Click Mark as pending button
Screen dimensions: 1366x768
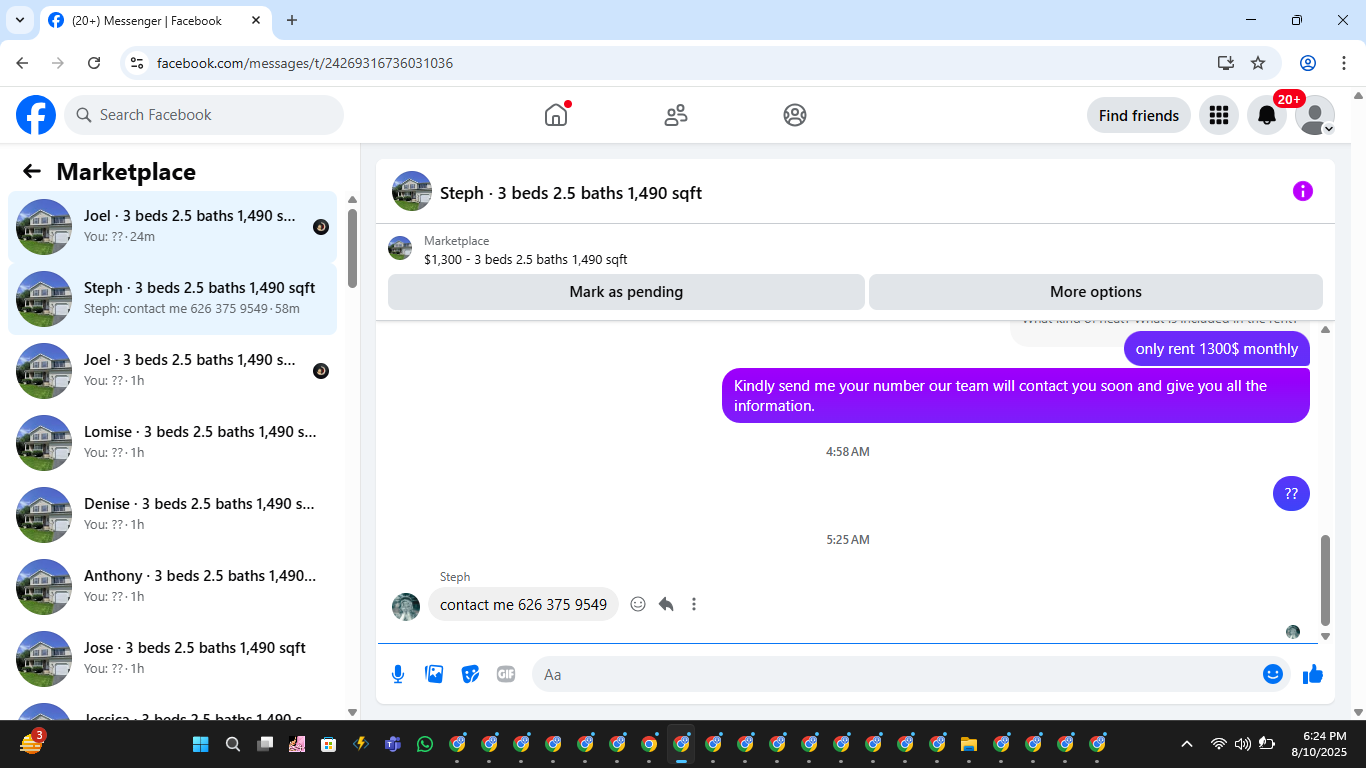[x=626, y=292]
